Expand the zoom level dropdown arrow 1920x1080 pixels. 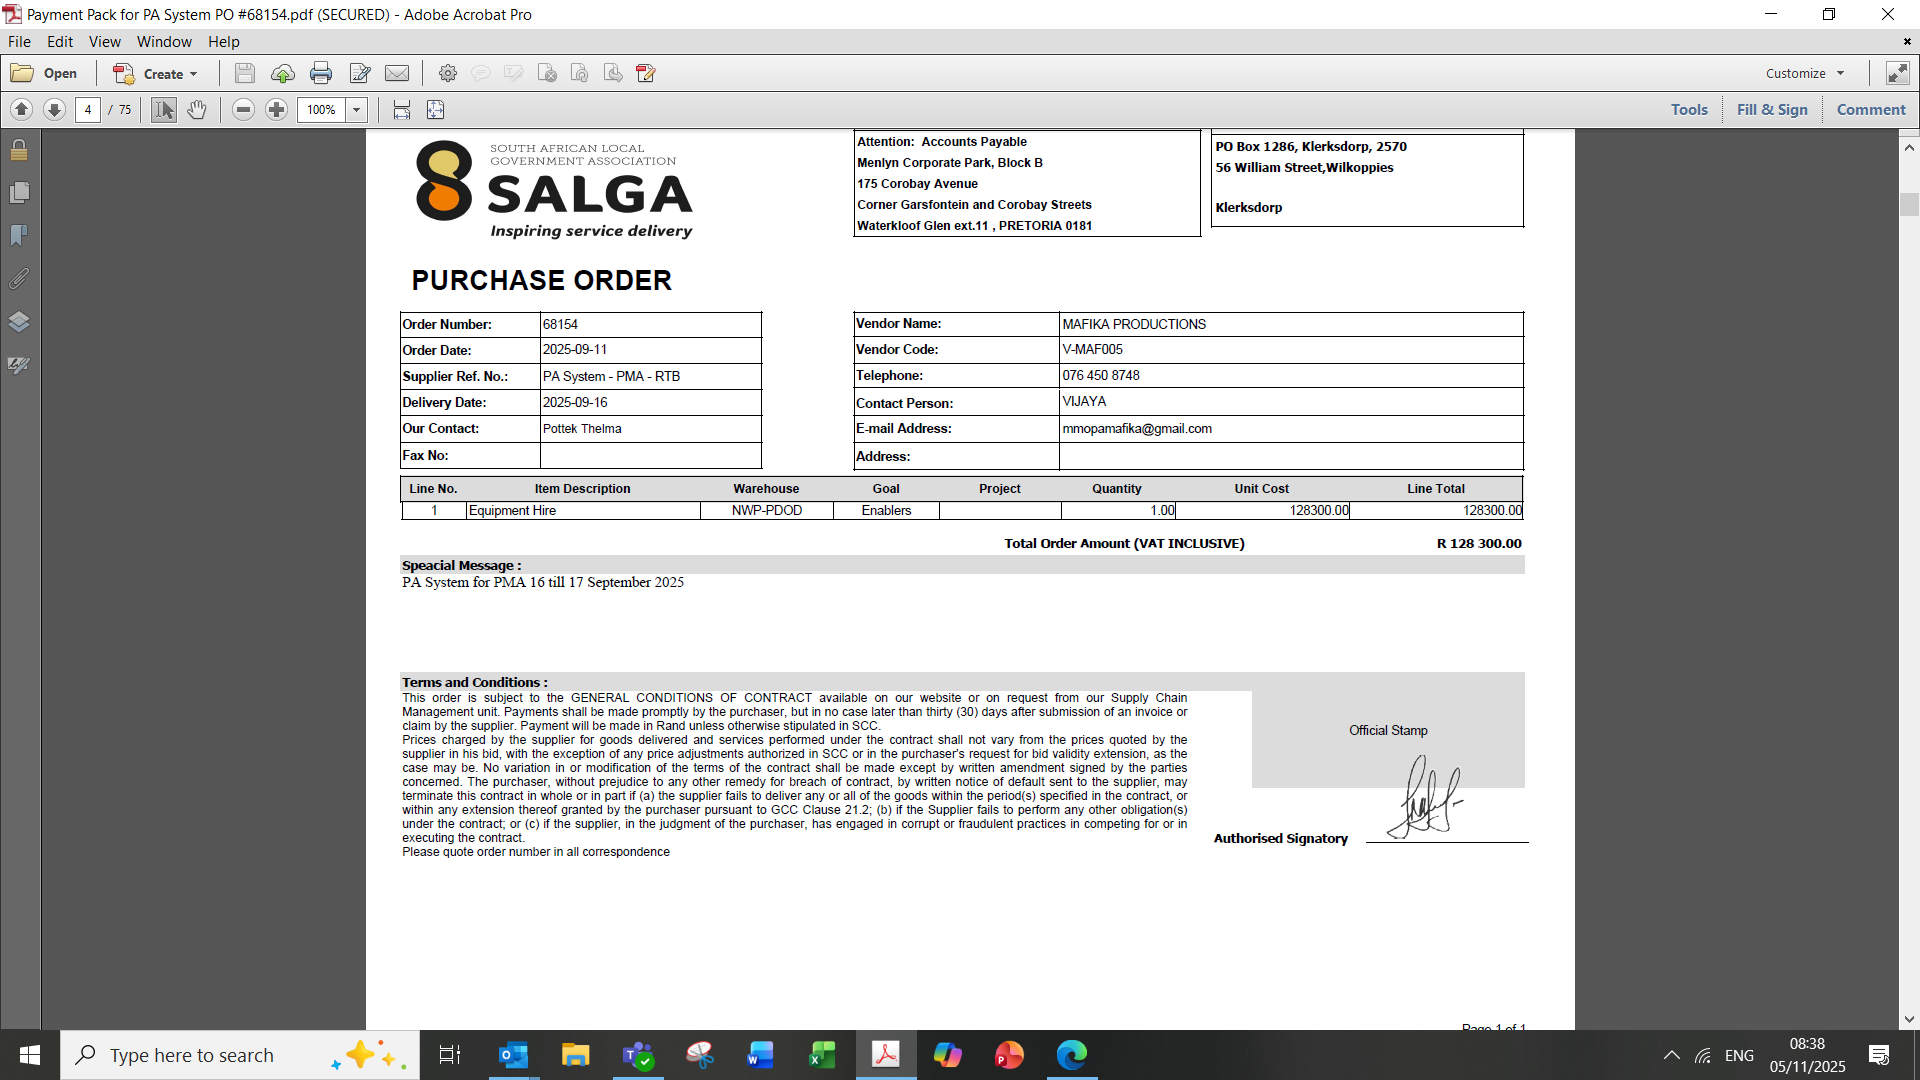click(357, 110)
